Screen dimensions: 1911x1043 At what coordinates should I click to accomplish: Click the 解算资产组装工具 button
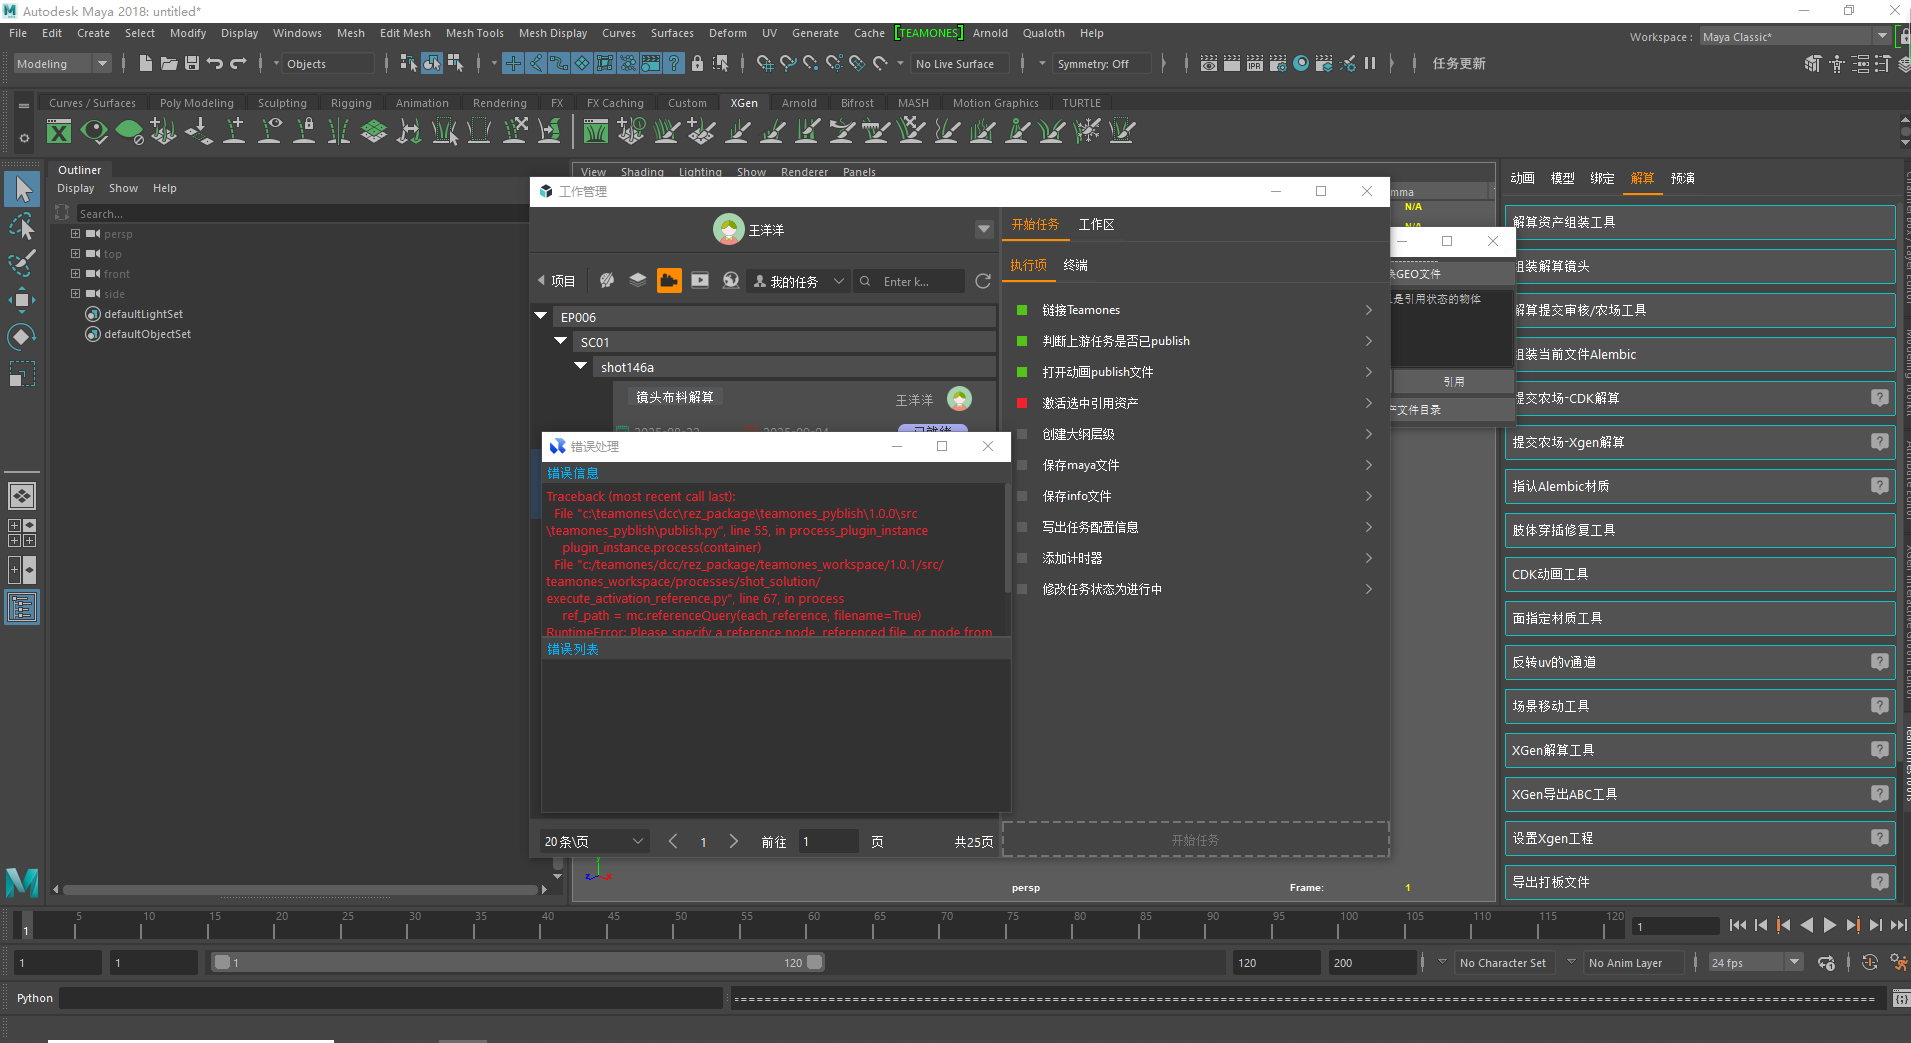[x=1698, y=222]
